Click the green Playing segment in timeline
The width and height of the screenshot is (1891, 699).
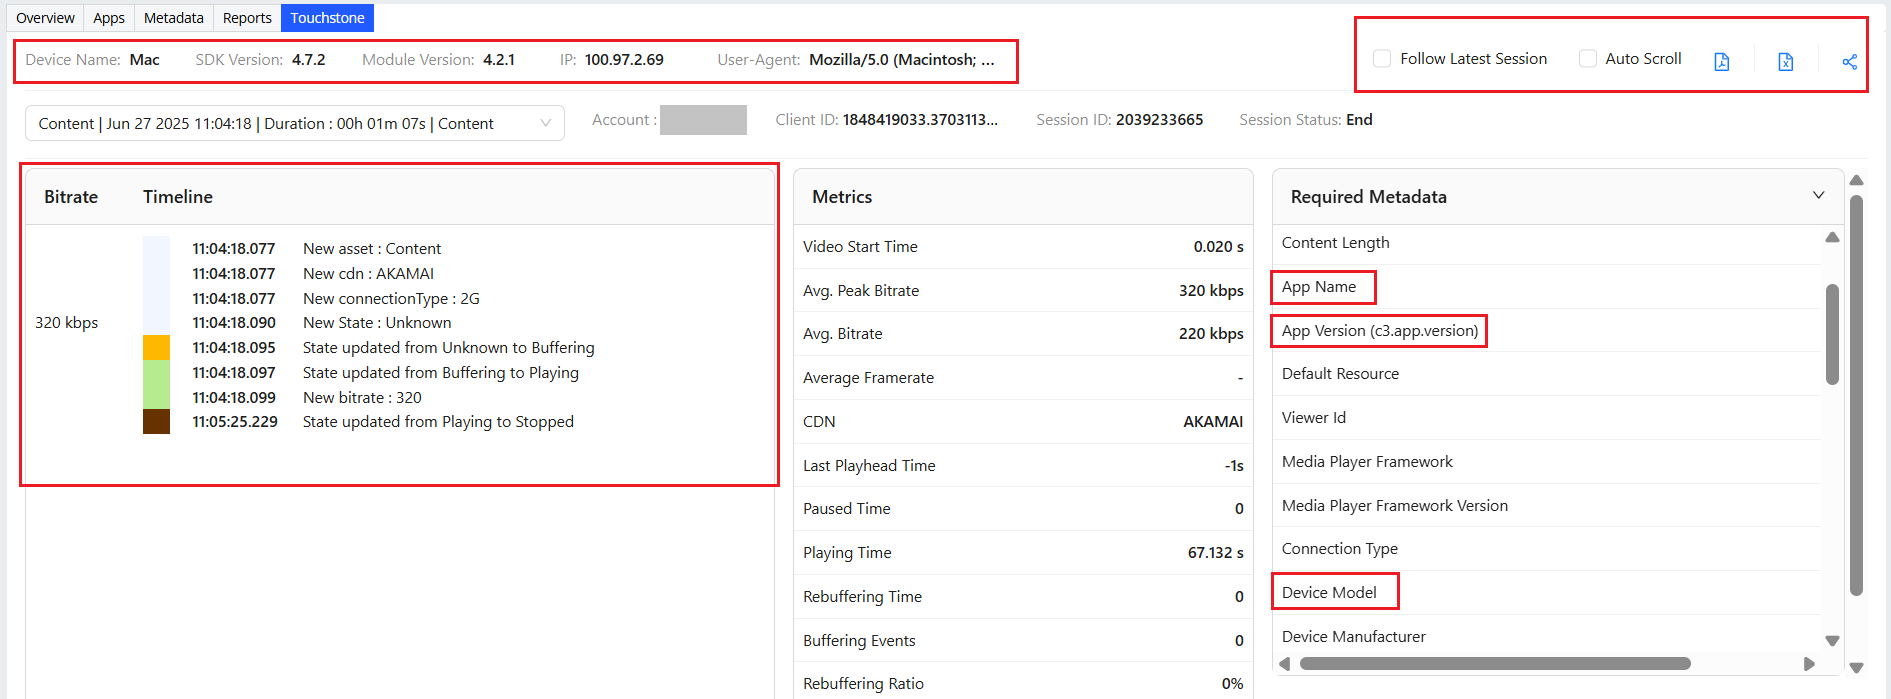[x=156, y=384]
